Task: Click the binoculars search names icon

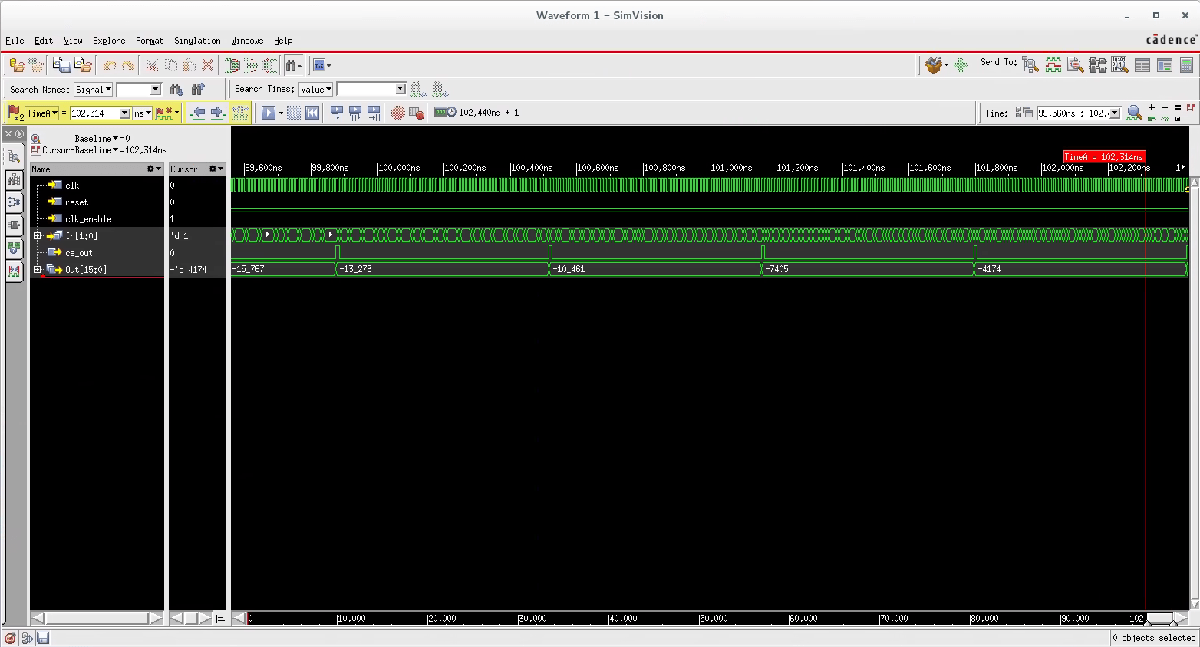Action: pos(177,89)
